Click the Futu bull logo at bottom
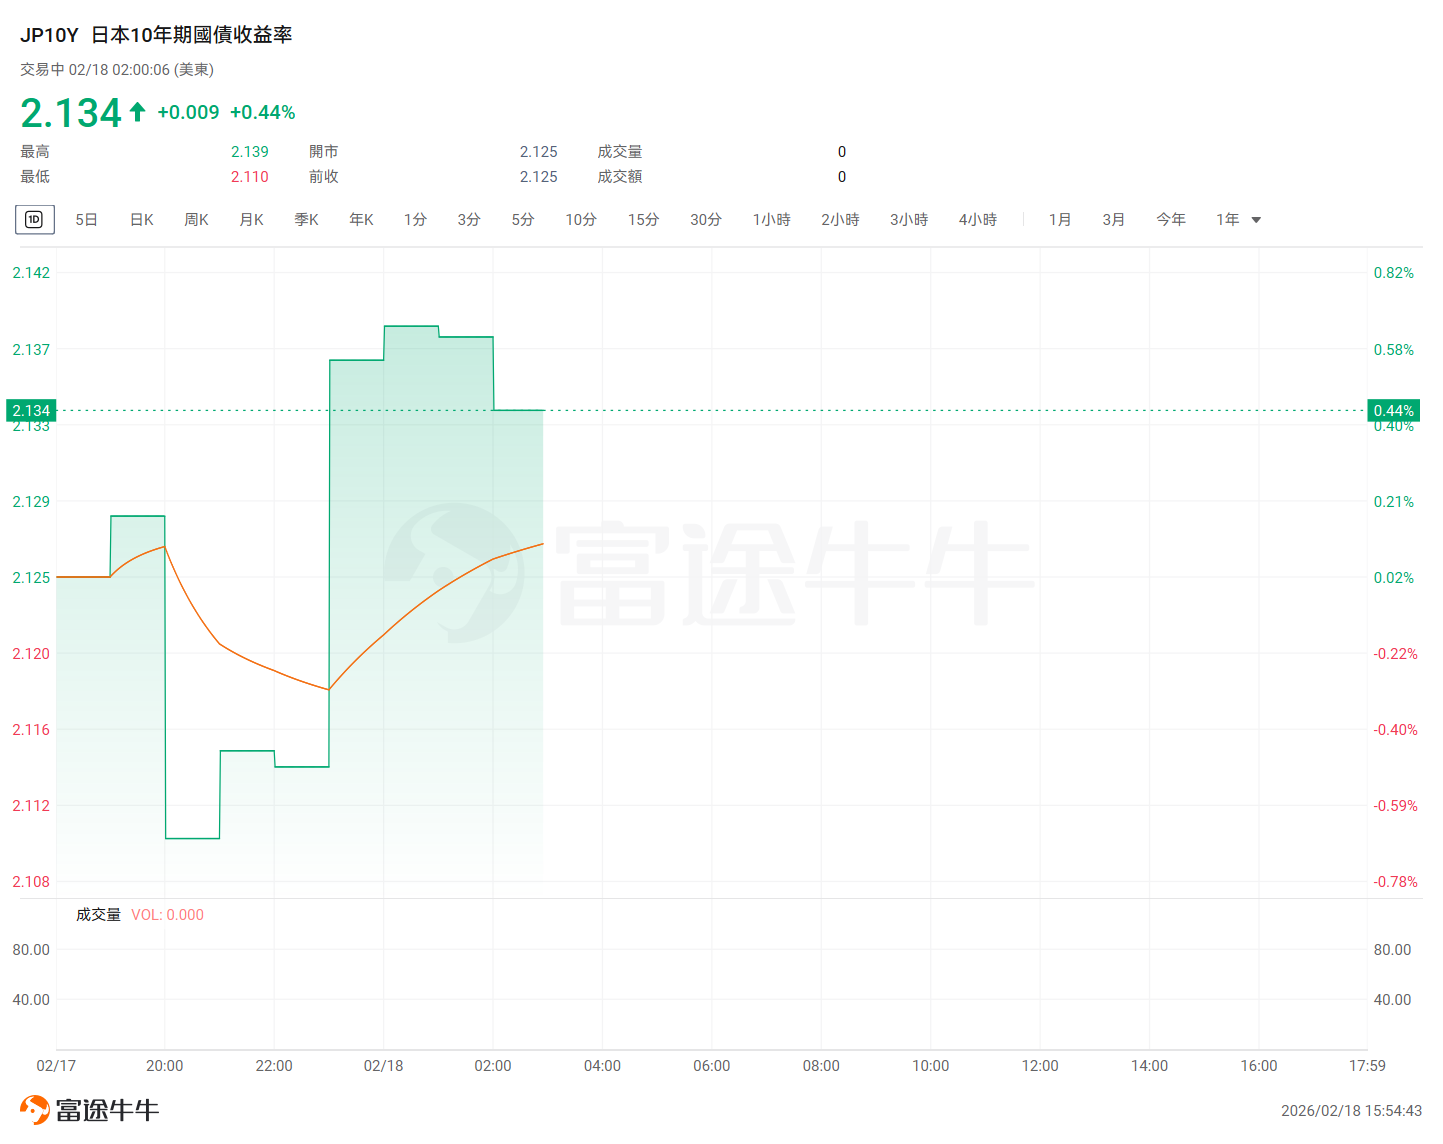The height and width of the screenshot is (1144, 1443). click(x=35, y=1110)
